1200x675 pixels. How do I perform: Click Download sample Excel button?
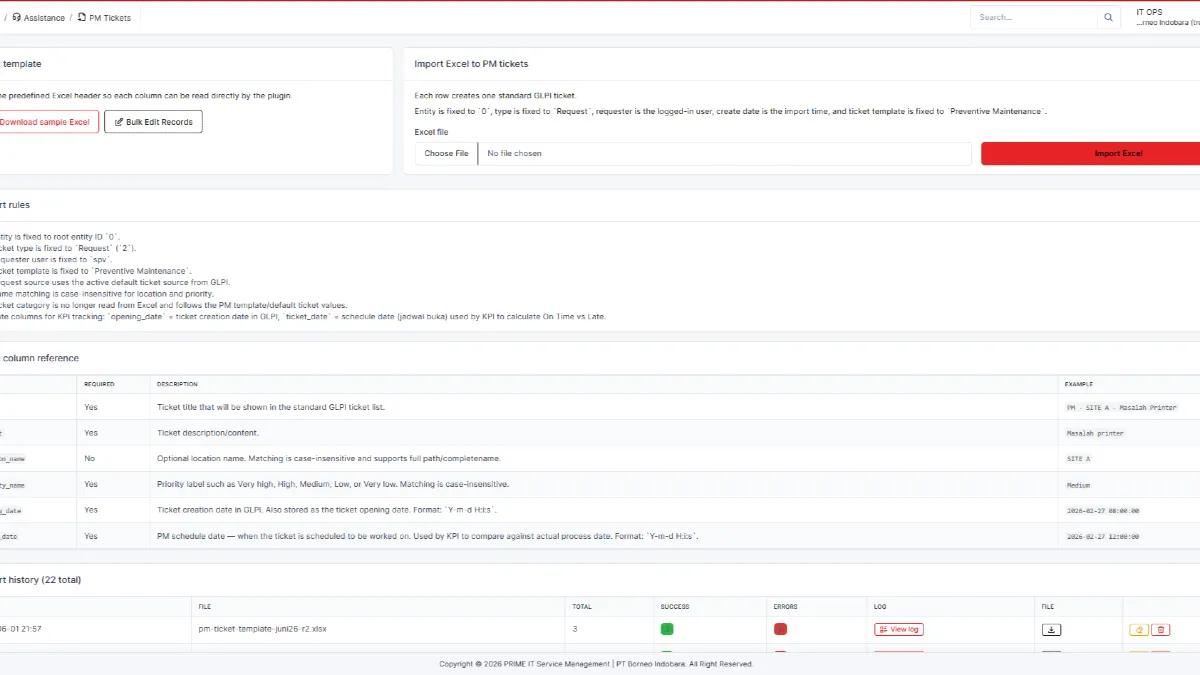pyautogui.click(x=44, y=122)
